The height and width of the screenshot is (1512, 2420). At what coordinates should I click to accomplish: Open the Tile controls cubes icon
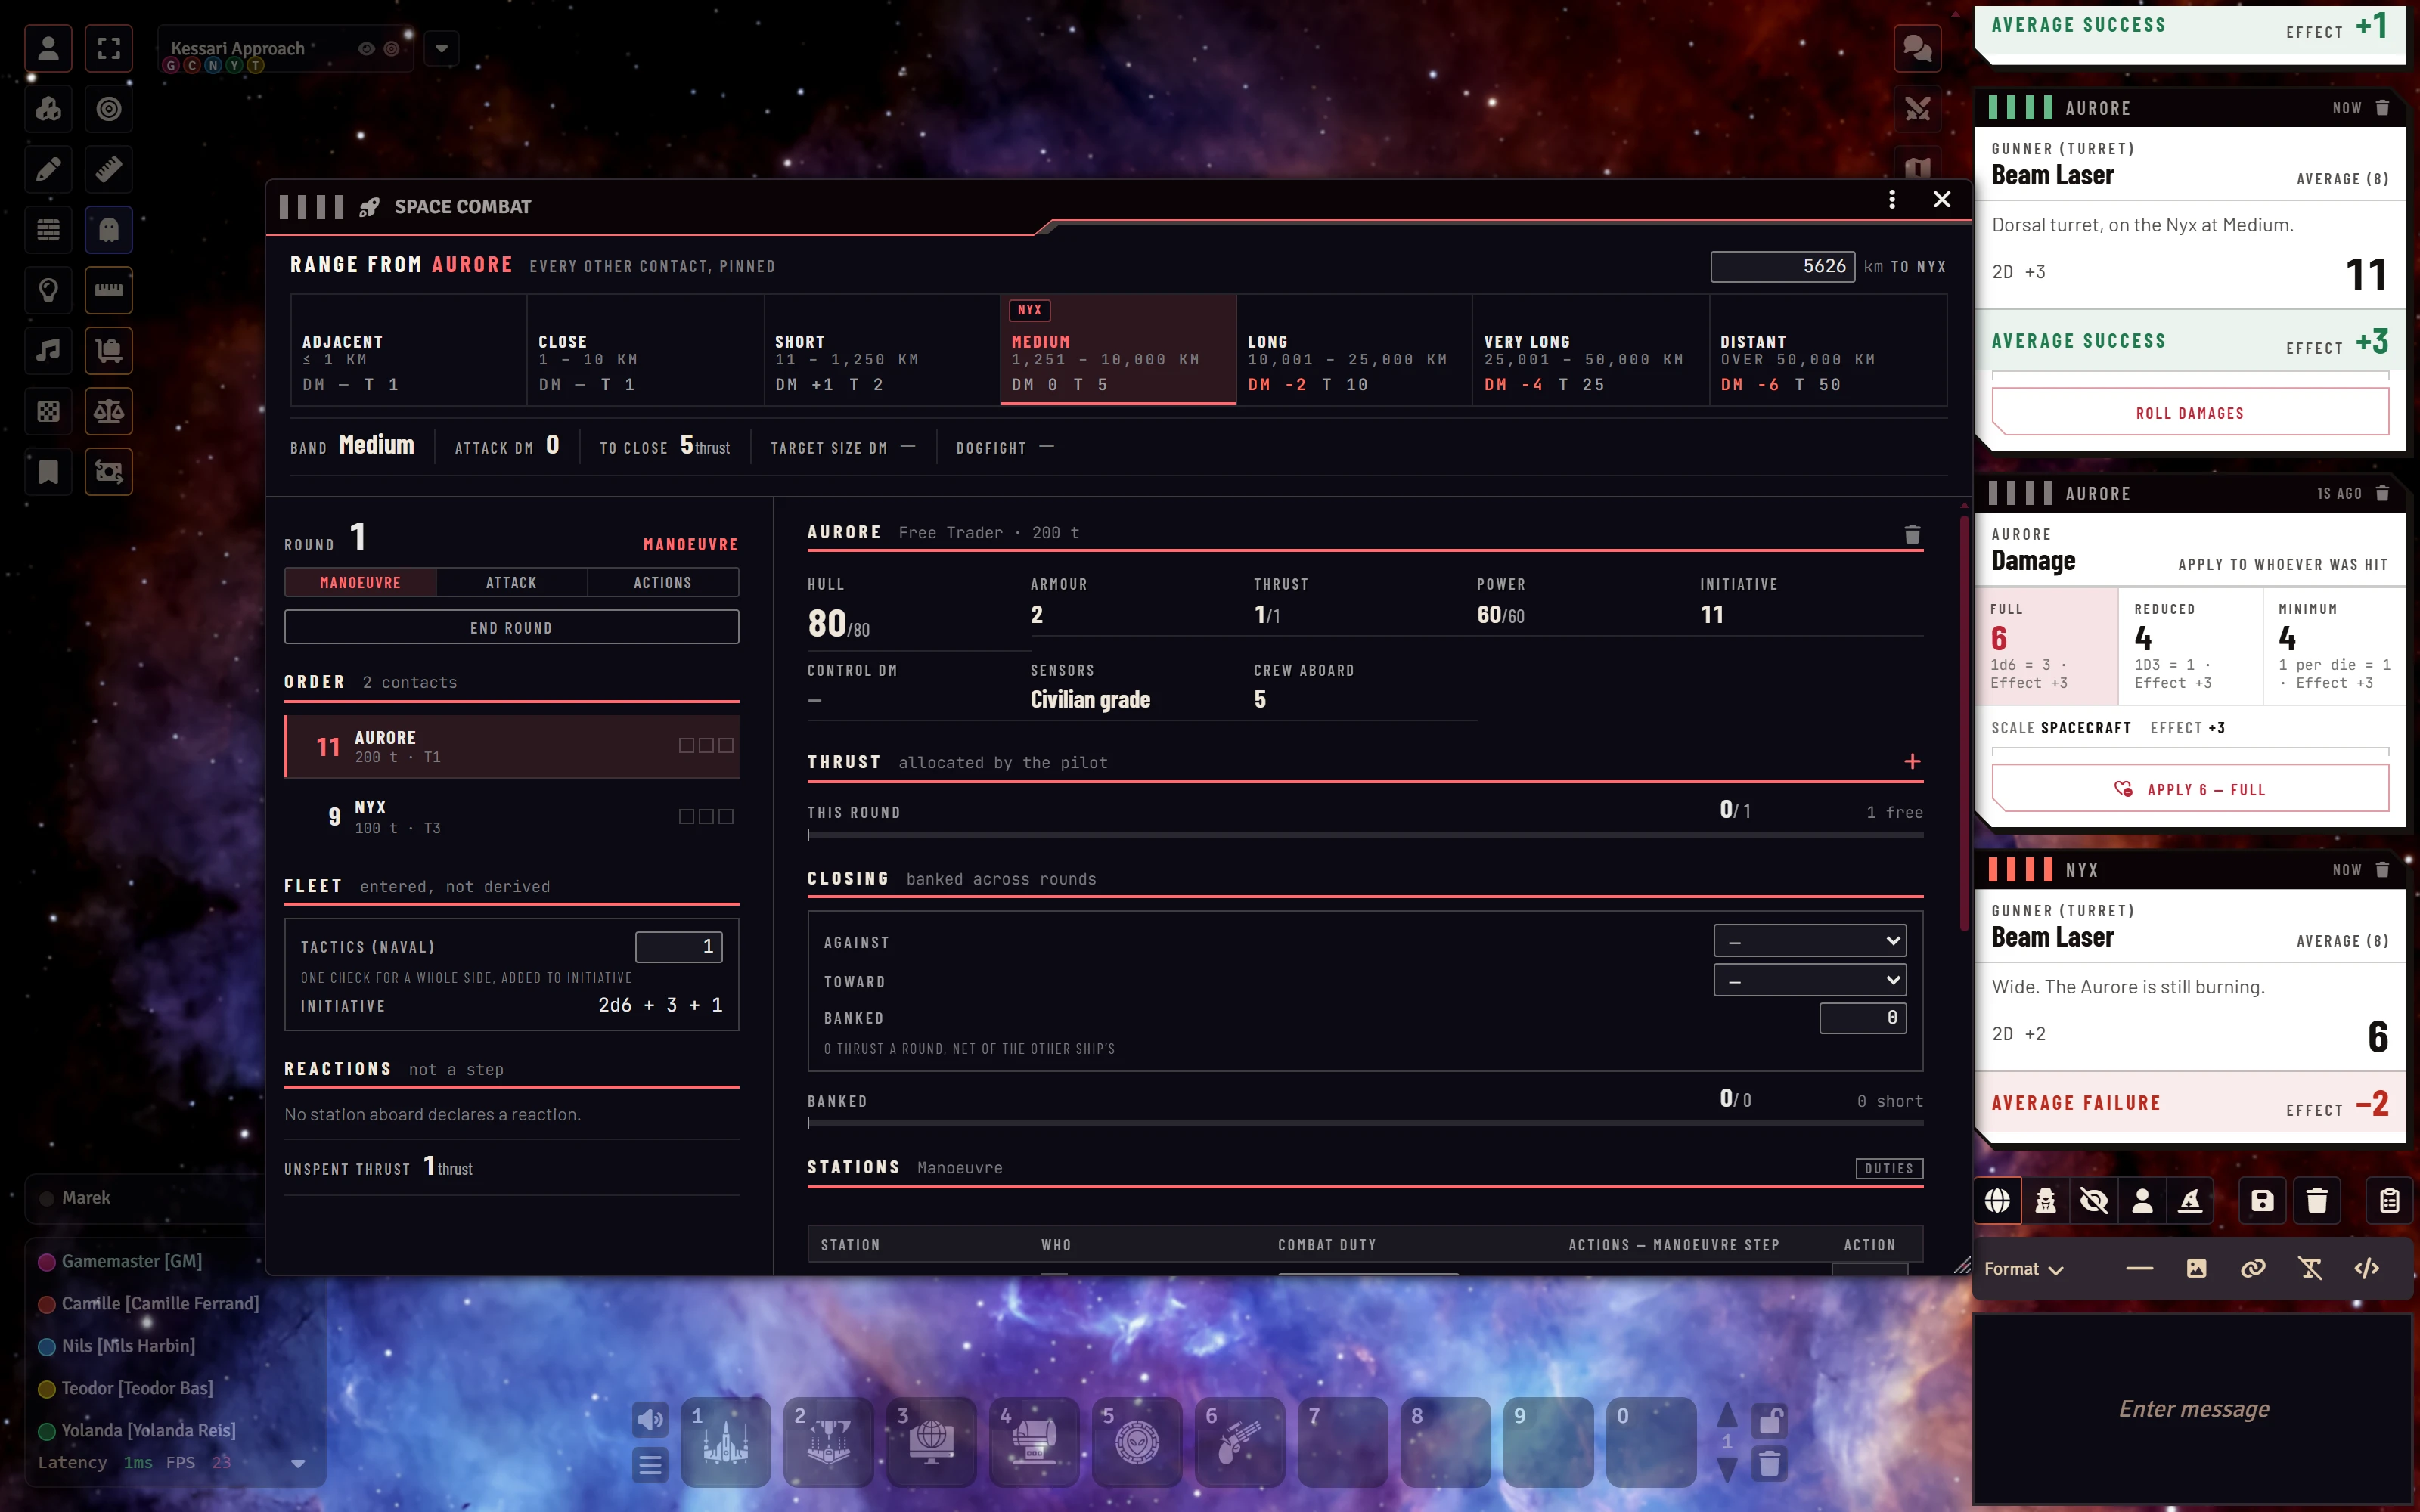coord(48,109)
